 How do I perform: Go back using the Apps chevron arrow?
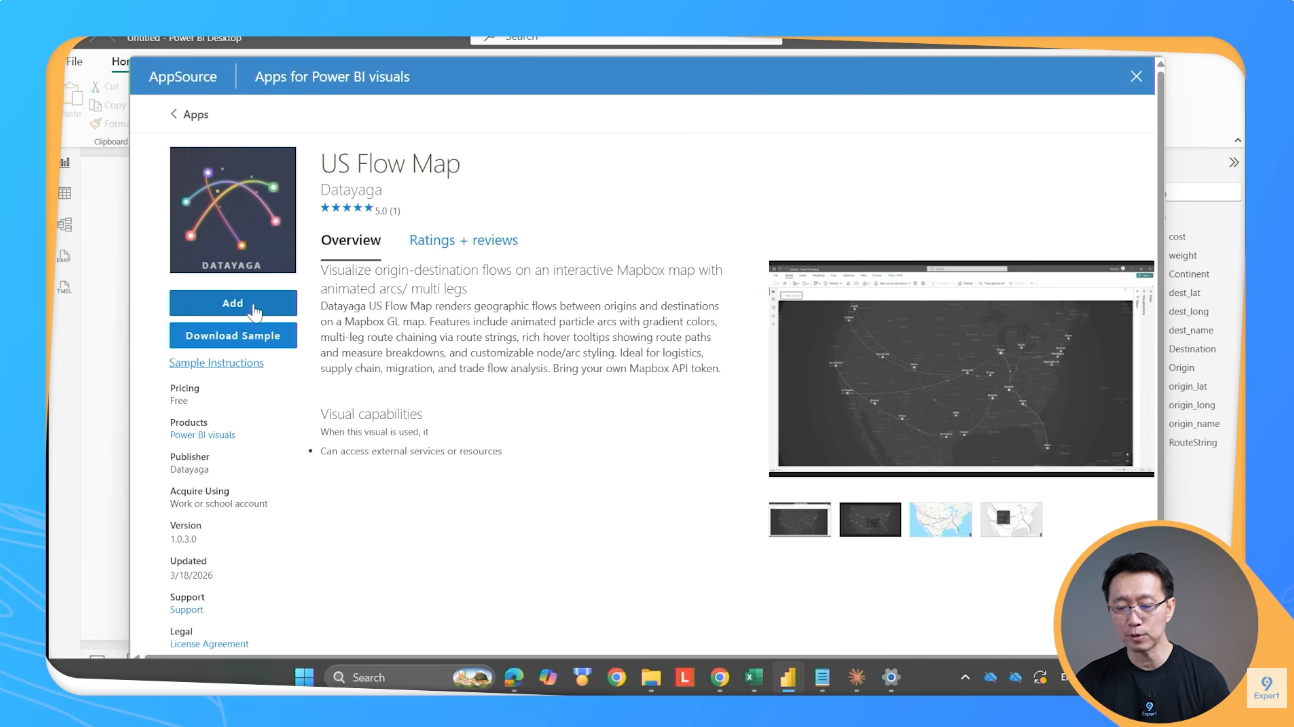click(174, 114)
